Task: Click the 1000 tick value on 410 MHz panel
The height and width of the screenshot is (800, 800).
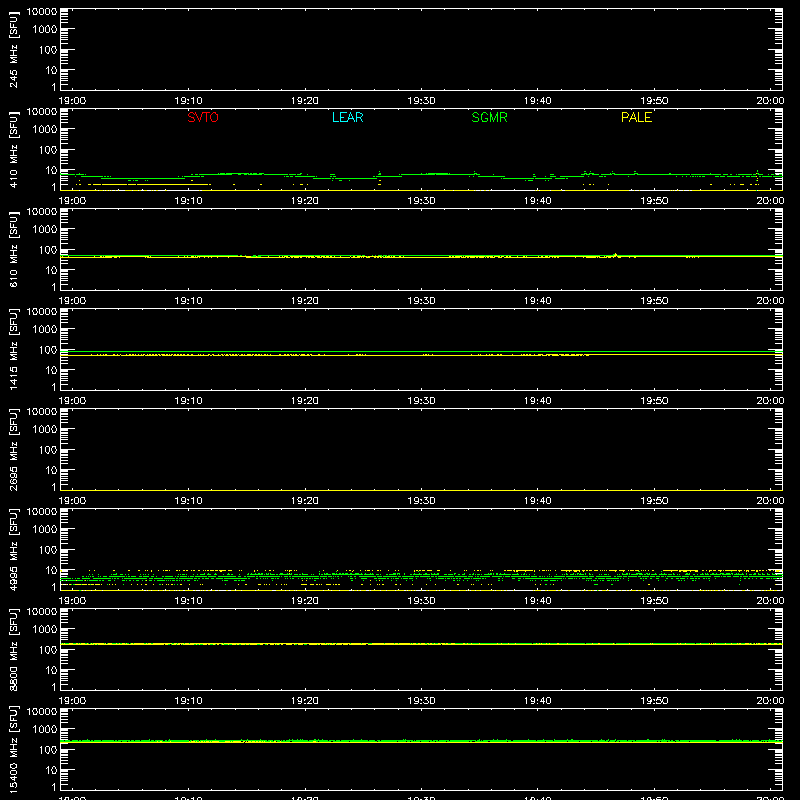Action: tap(45, 130)
